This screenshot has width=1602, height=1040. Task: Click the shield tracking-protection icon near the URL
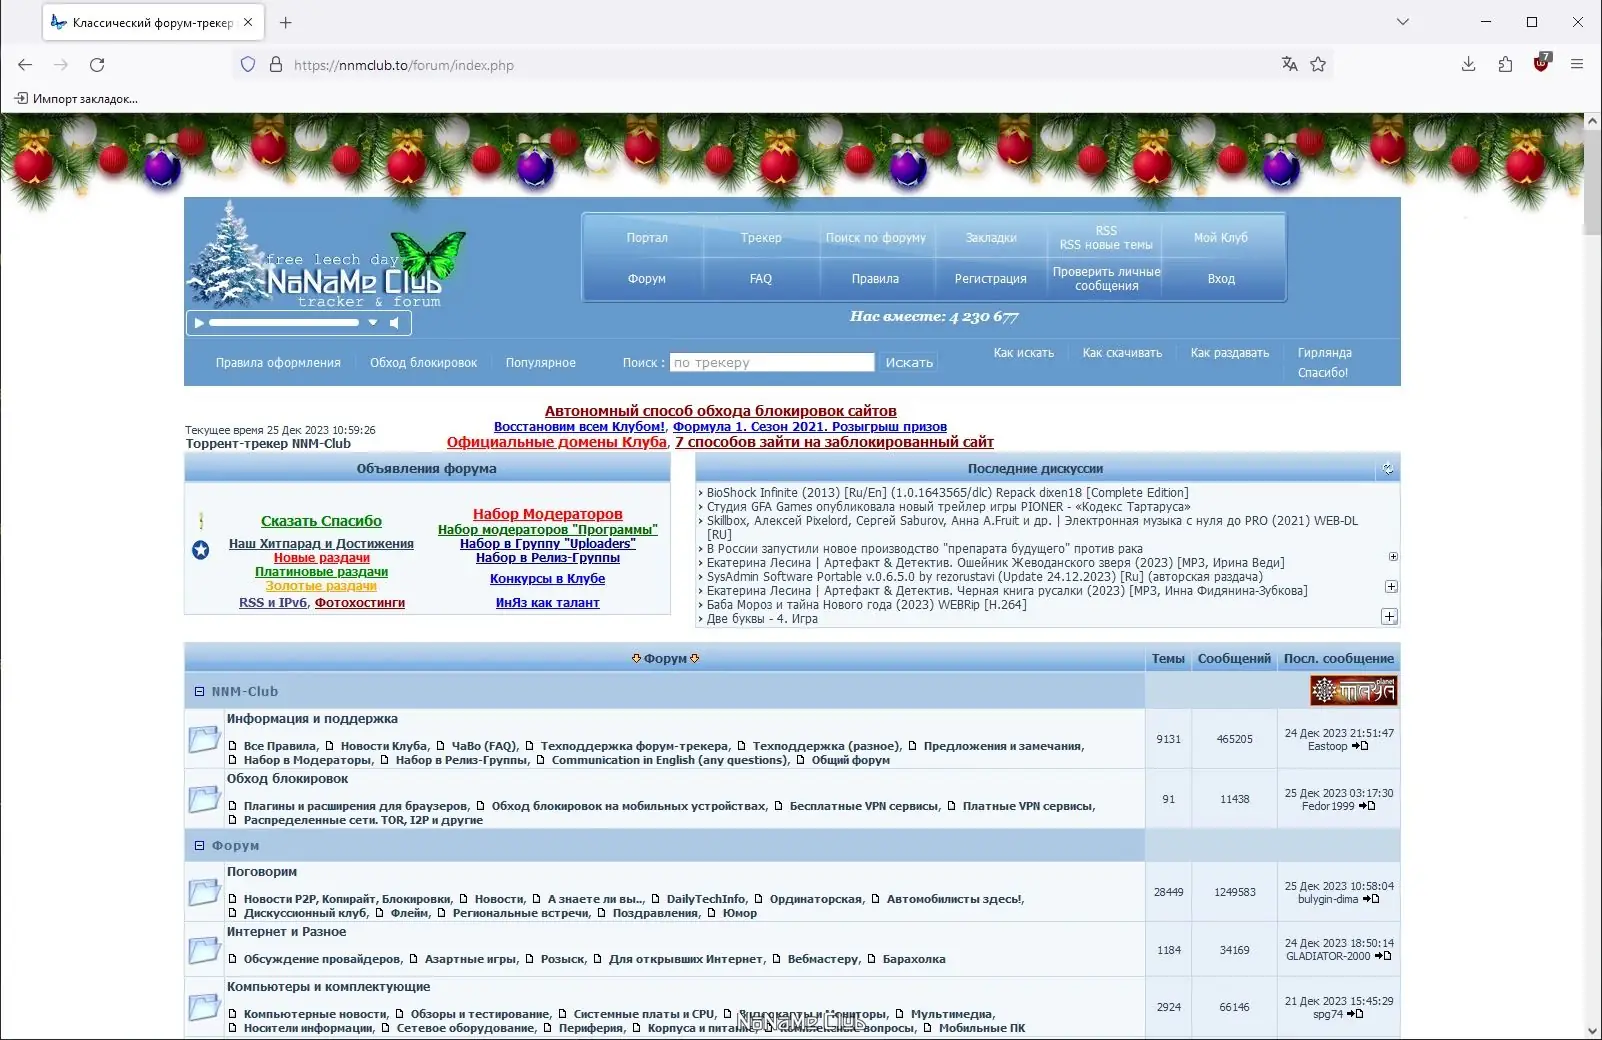point(247,64)
